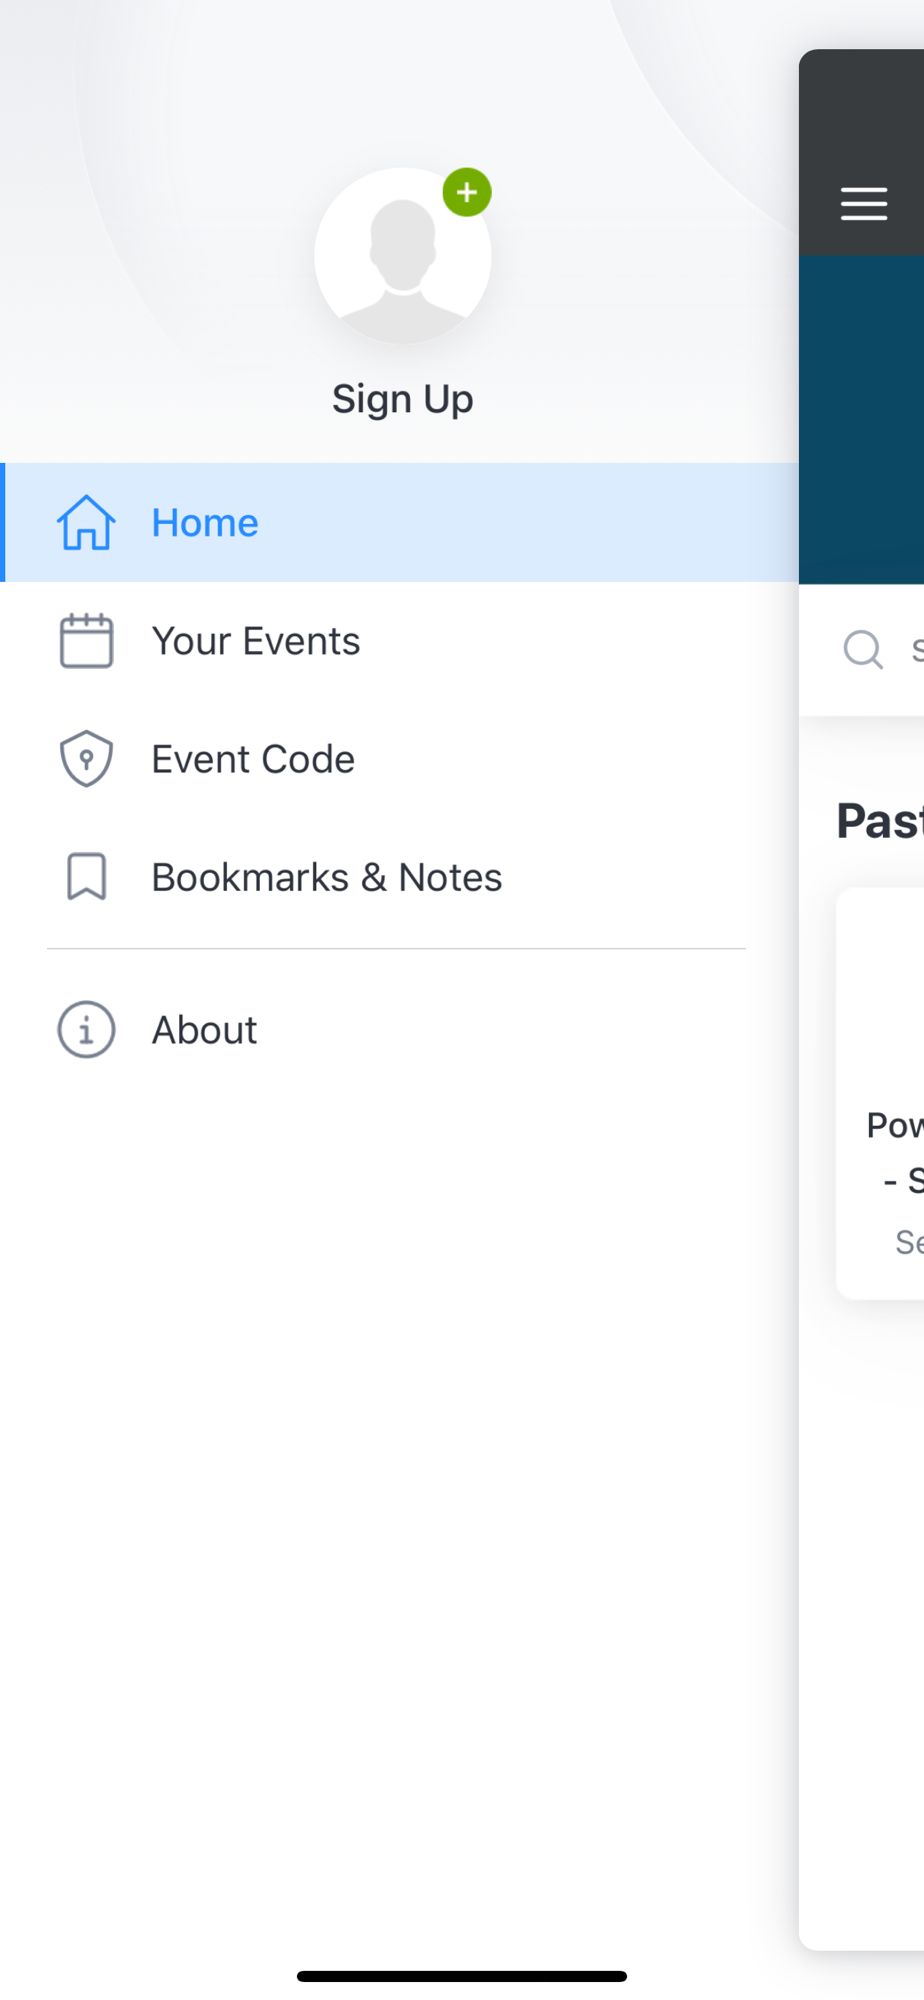Tap the Bookmarks & Notes bookmark icon
The height and width of the screenshot is (2000, 924).
click(86, 877)
